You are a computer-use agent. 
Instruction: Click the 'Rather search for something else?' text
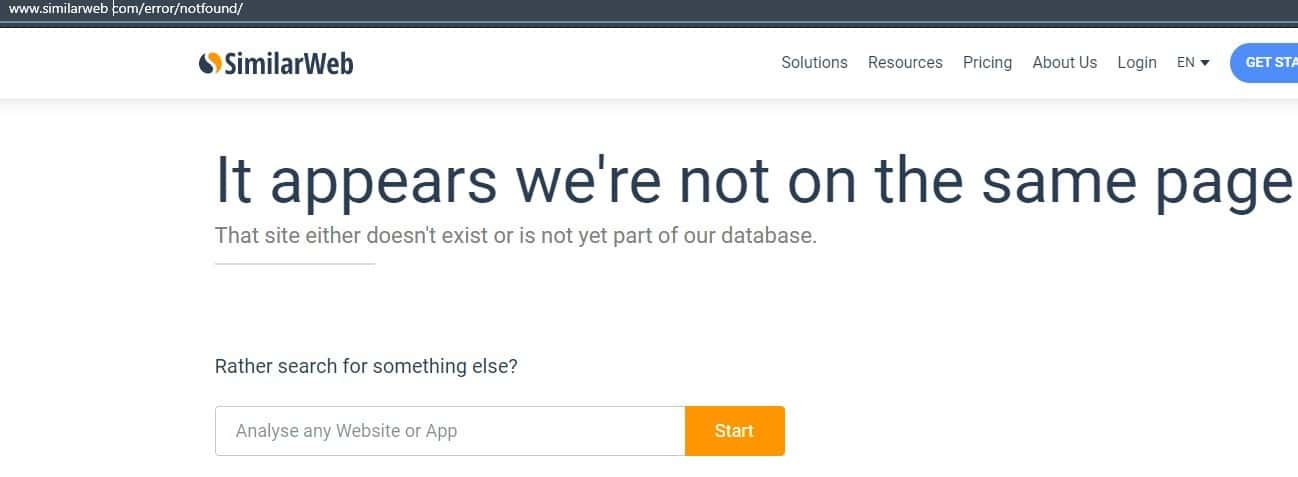tap(366, 366)
